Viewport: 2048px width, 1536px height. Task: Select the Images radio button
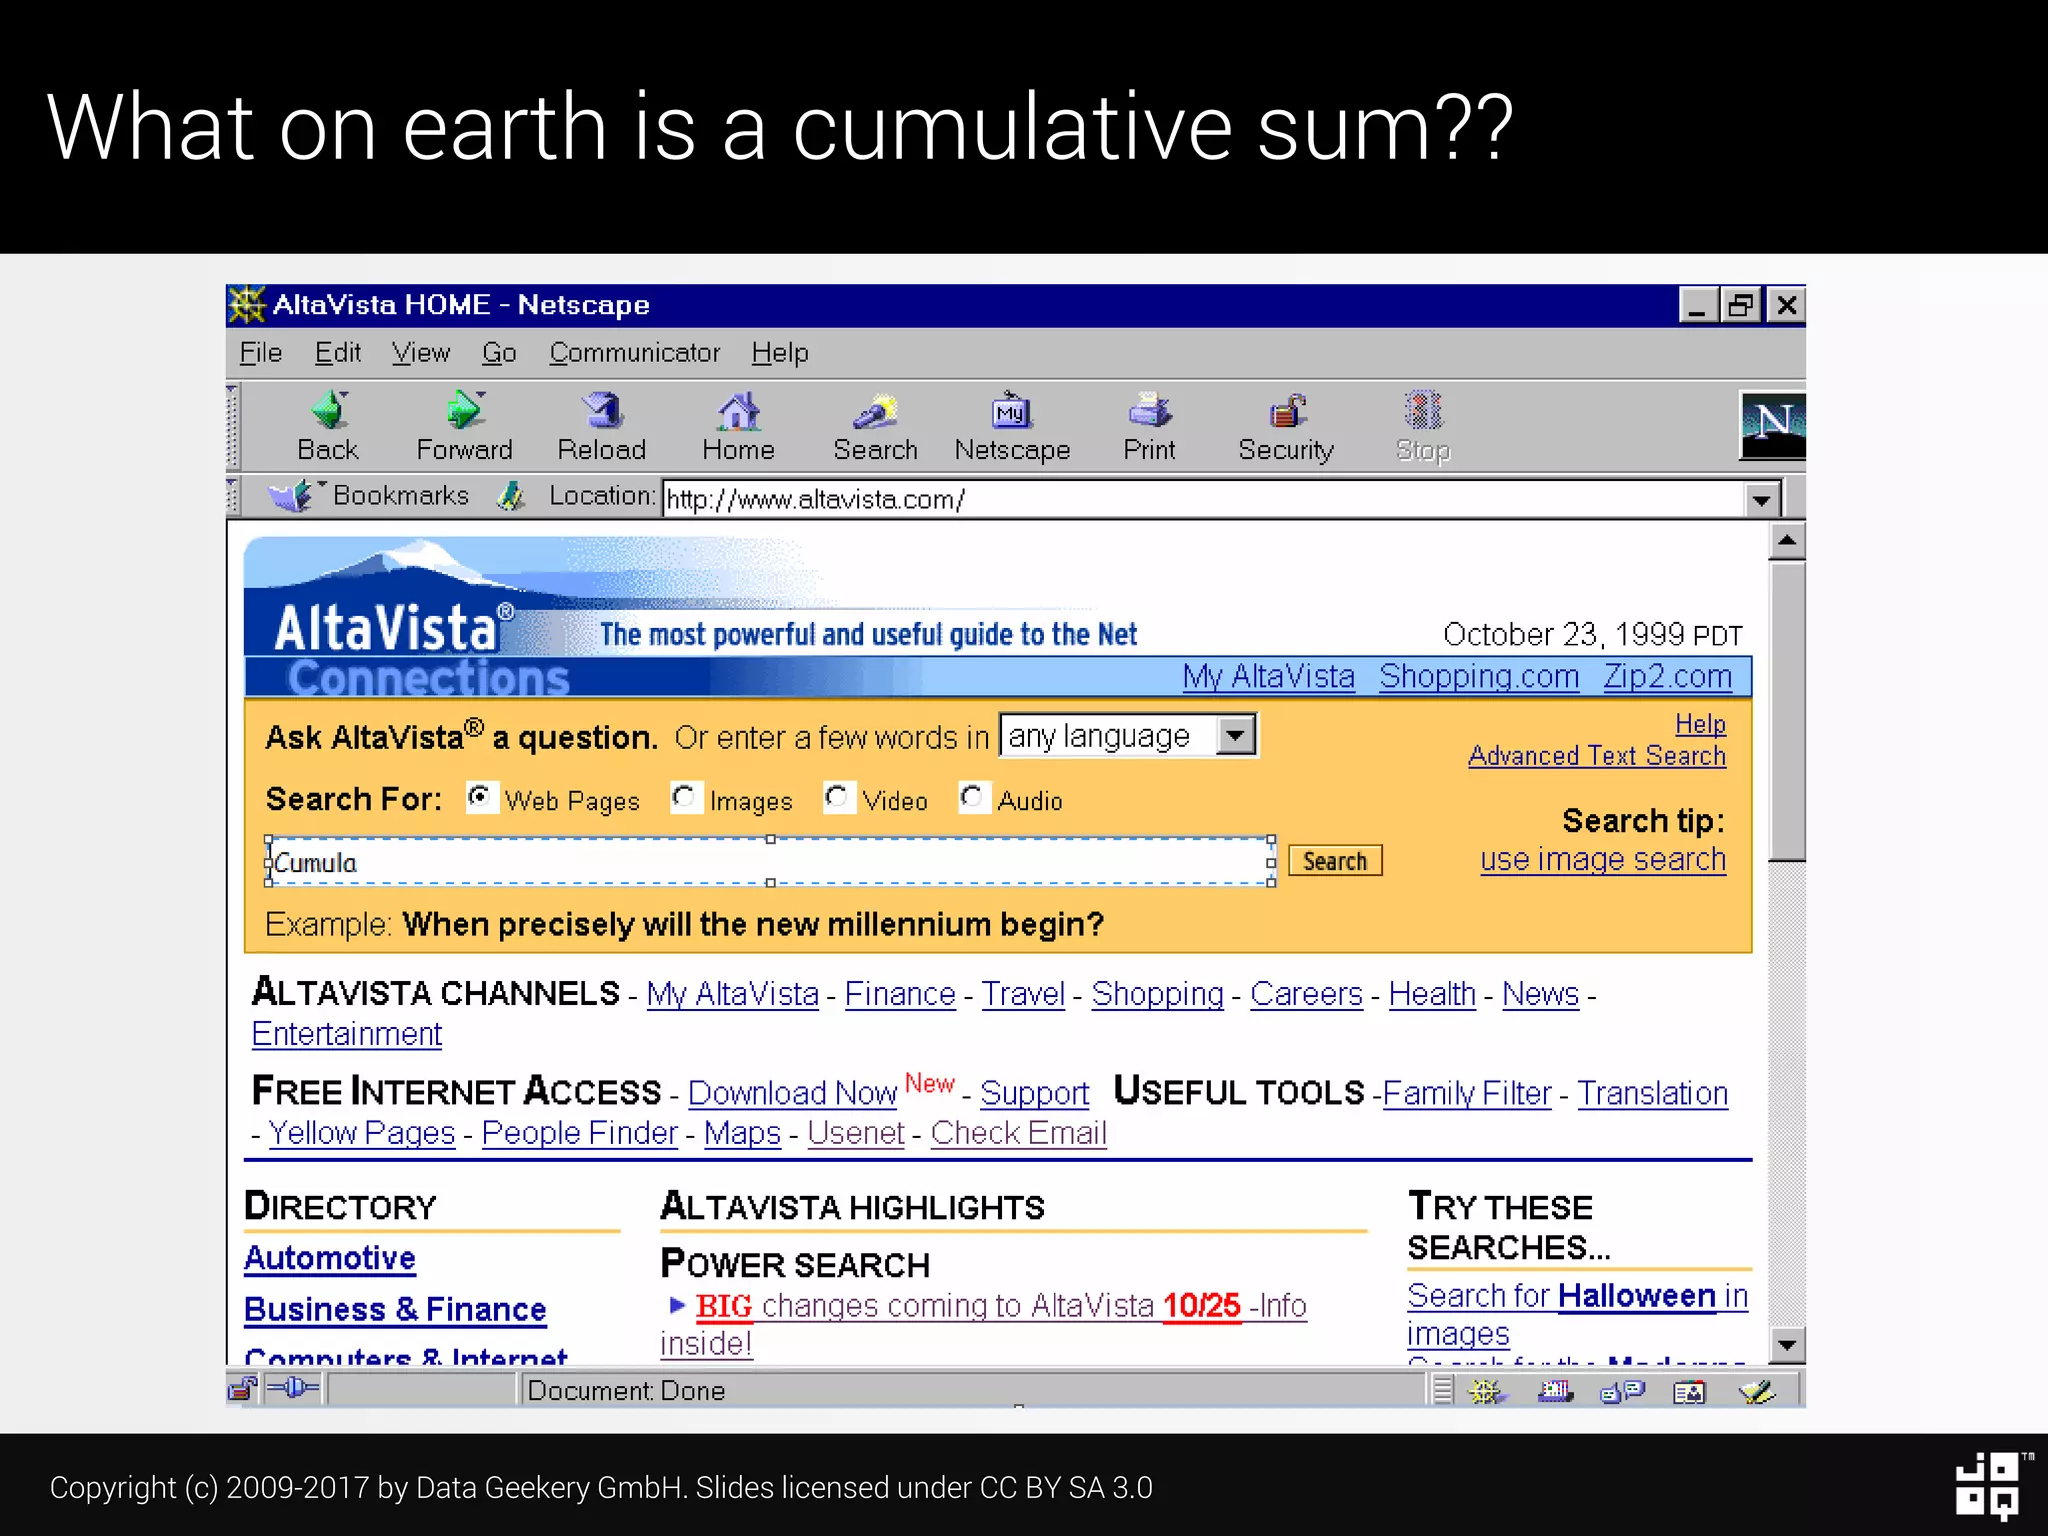[686, 797]
